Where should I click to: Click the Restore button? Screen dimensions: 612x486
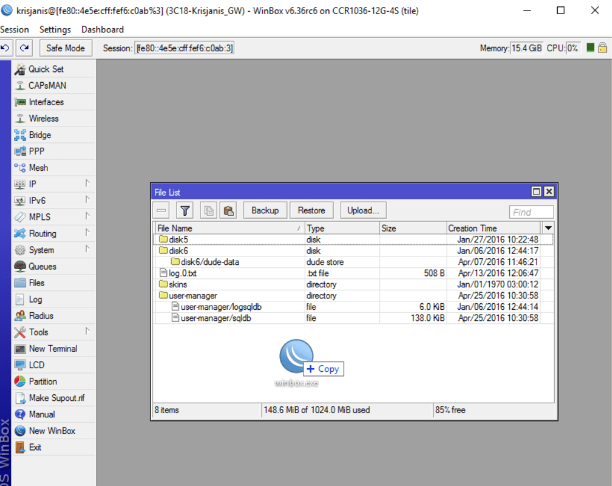pyautogui.click(x=311, y=210)
